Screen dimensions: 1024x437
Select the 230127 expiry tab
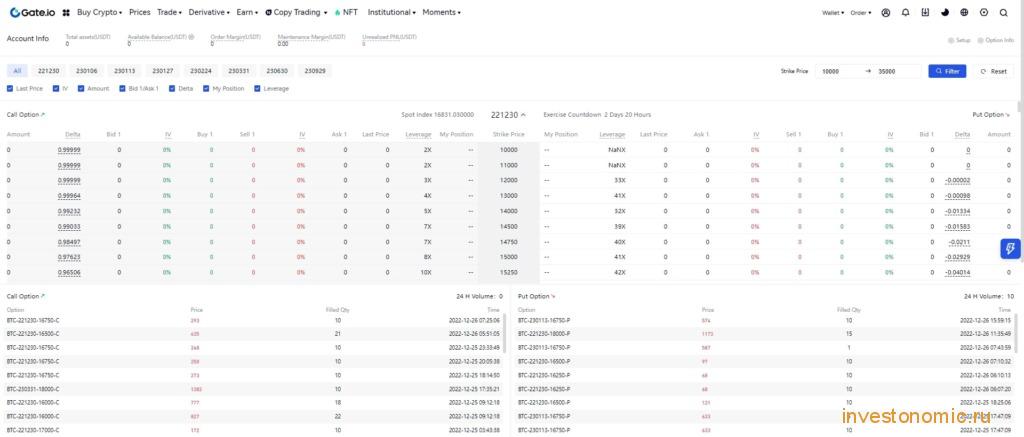163,71
